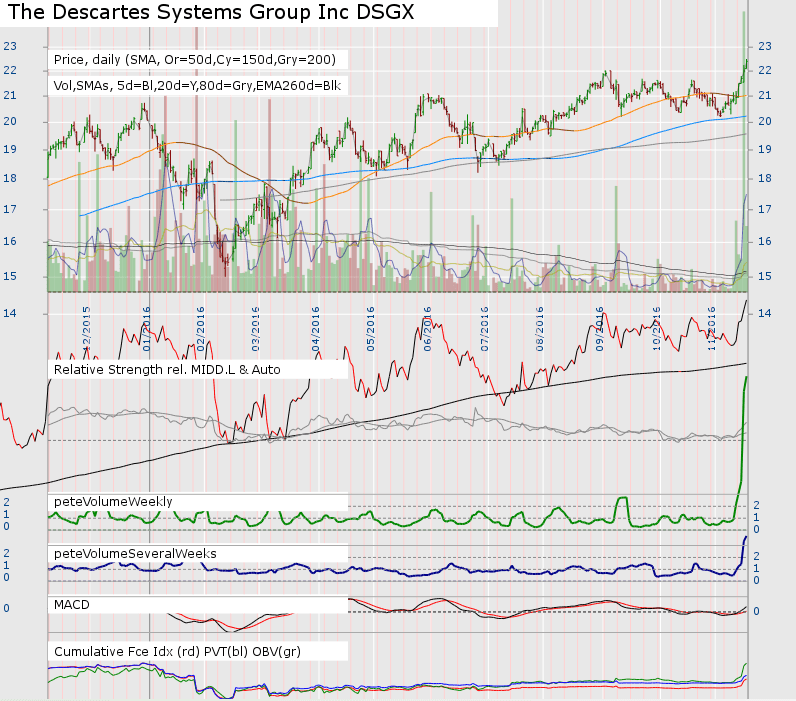Click the right-axis 2 label of peteVolumeSeveralWeeks
This screenshot has height=701, width=796.
tap(756, 556)
